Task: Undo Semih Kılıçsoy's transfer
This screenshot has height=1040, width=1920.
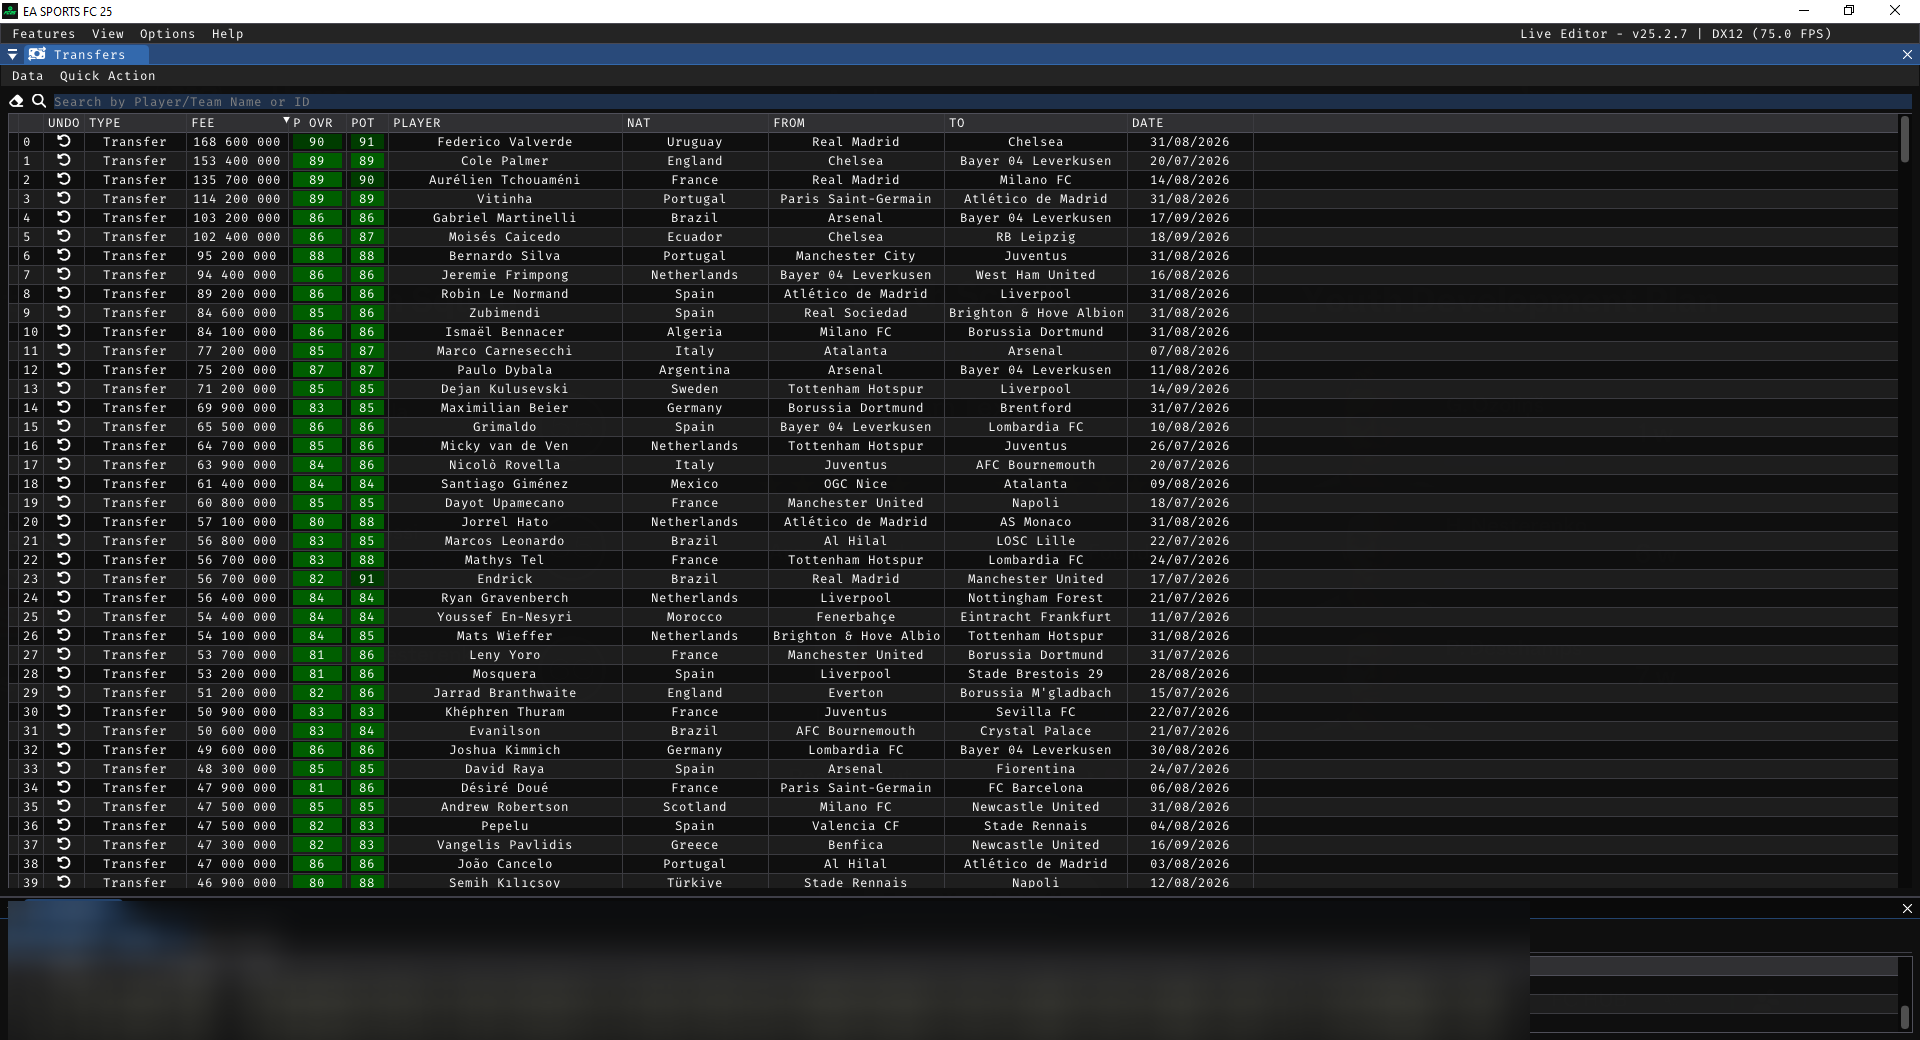Action: coord(64,883)
